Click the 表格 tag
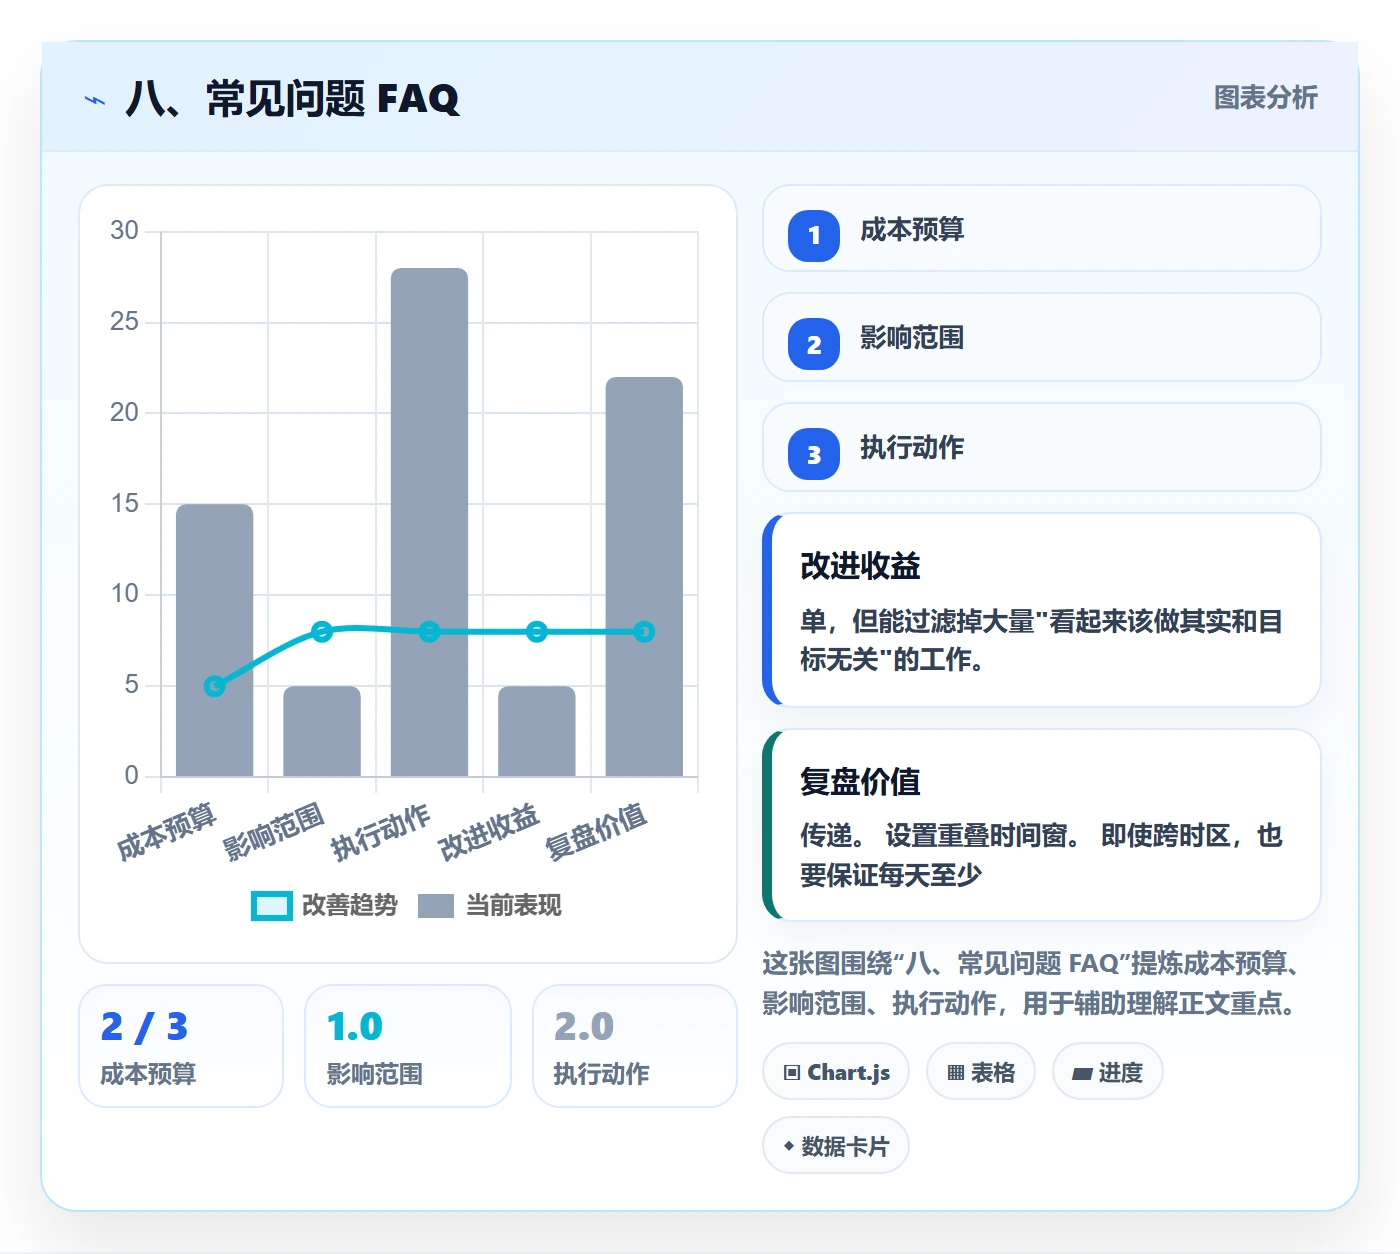Image resolution: width=1400 pixels, height=1254 pixels. (x=980, y=1072)
